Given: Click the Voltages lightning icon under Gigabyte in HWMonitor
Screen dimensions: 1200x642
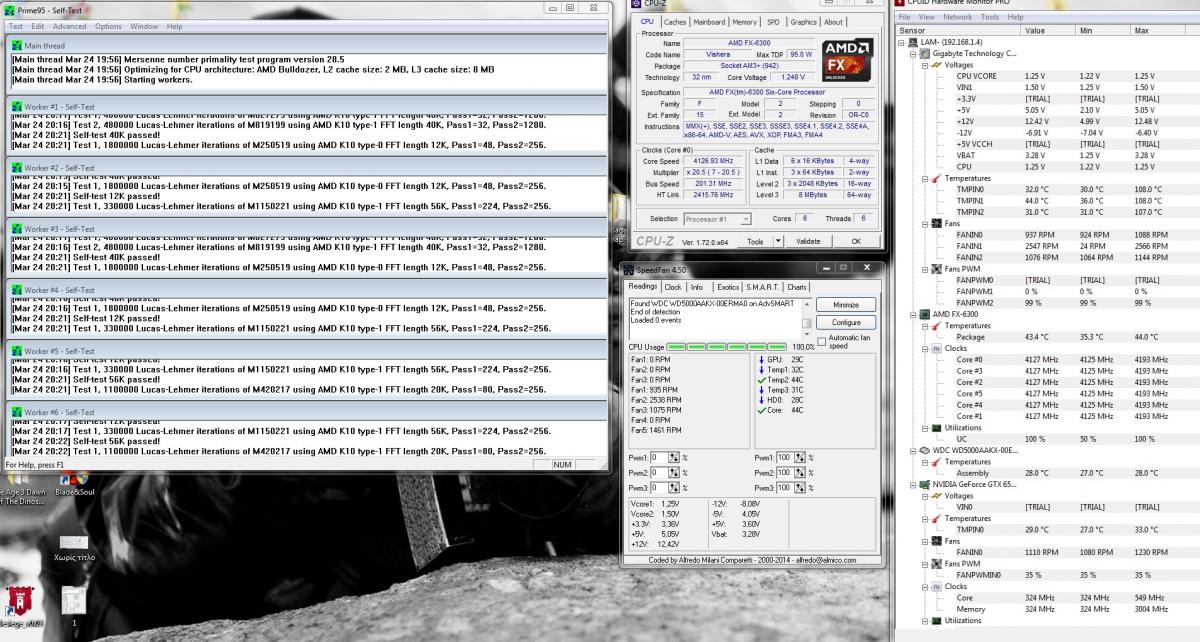Looking at the screenshot, I should point(937,65).
